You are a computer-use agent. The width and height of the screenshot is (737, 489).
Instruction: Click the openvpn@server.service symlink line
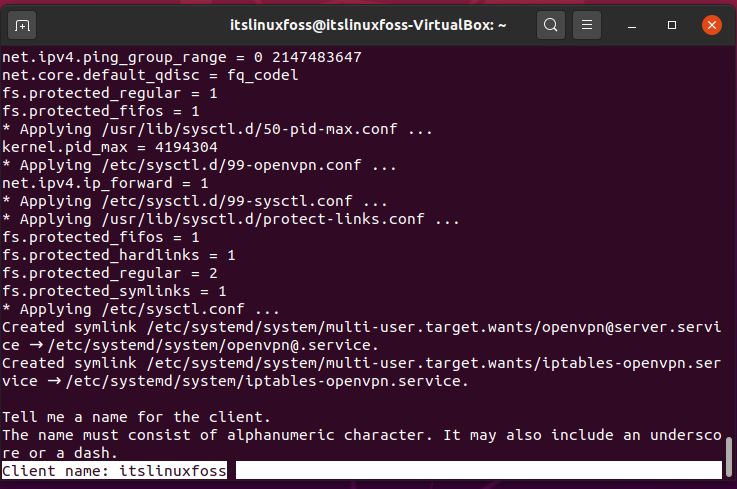[361, 327]
